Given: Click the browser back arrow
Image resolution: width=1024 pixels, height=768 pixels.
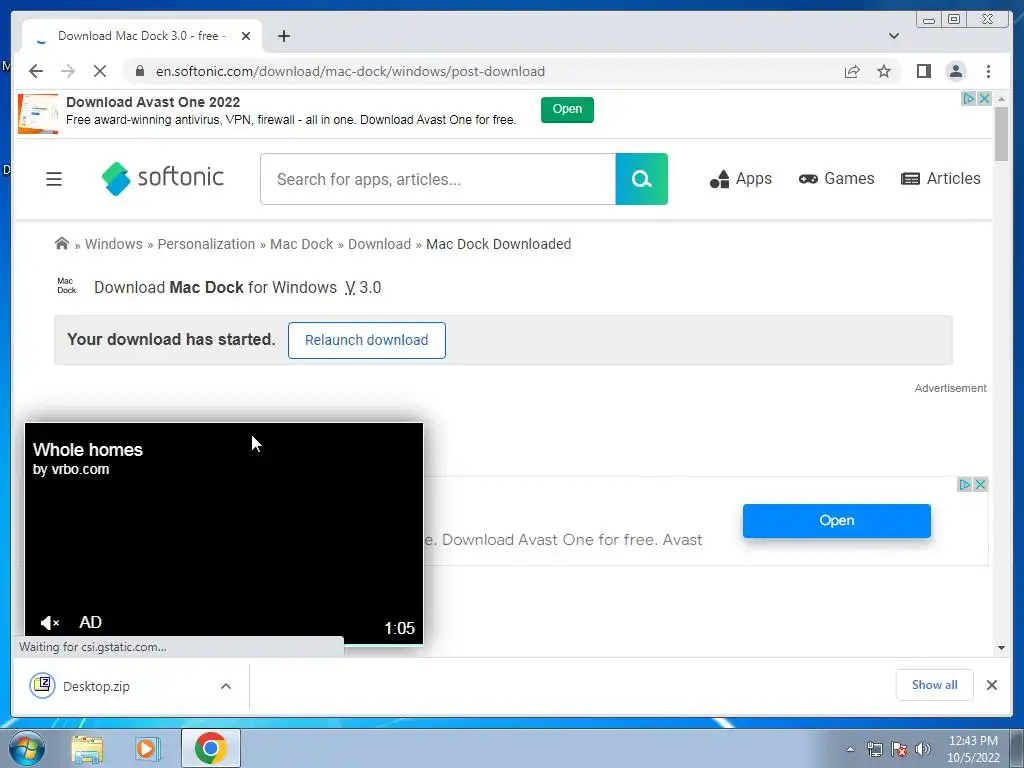Looking at the screenshot, I should [x=36, y=71].
